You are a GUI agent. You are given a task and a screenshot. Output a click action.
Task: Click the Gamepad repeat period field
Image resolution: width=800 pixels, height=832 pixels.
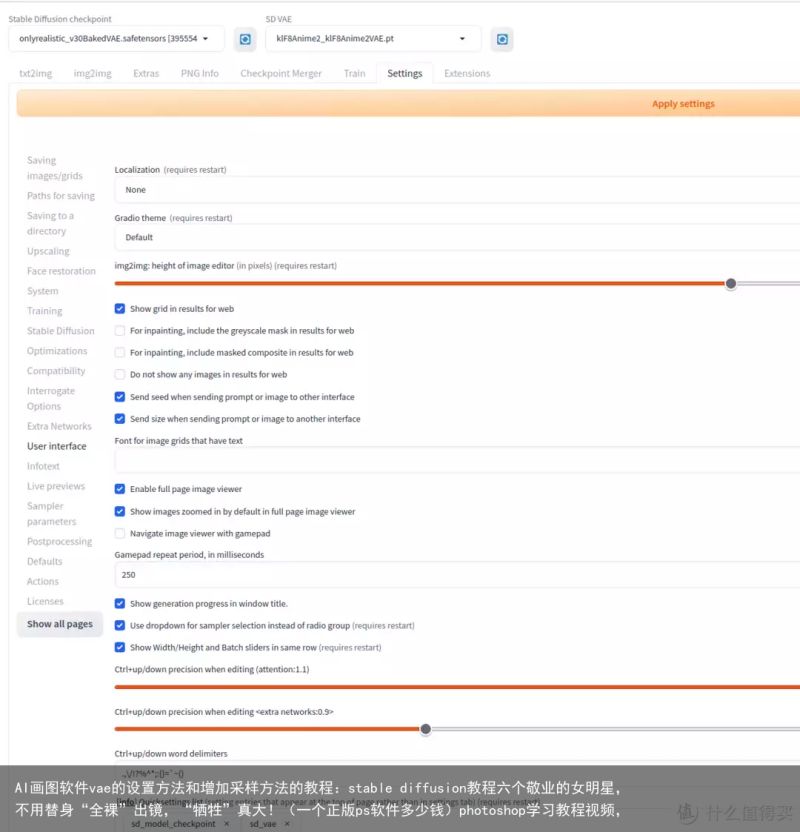point(457,575)
